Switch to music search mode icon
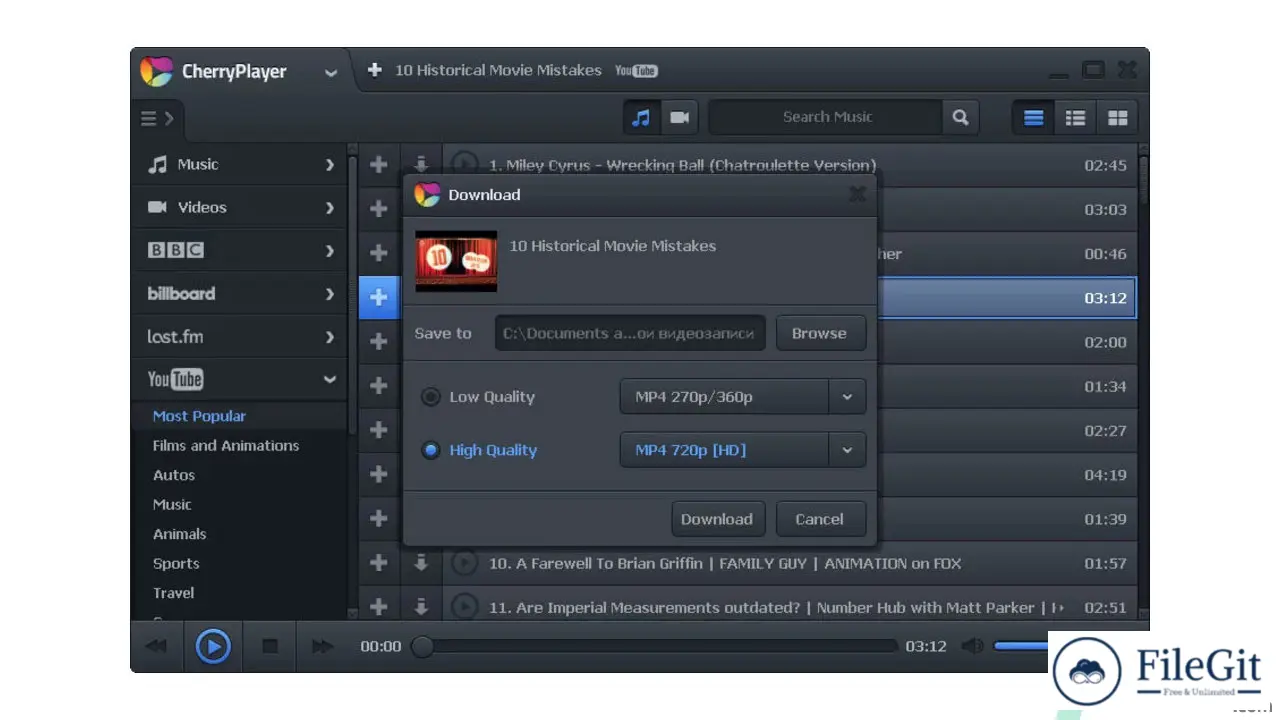1280x720 pixels. (x=641, y=117)
